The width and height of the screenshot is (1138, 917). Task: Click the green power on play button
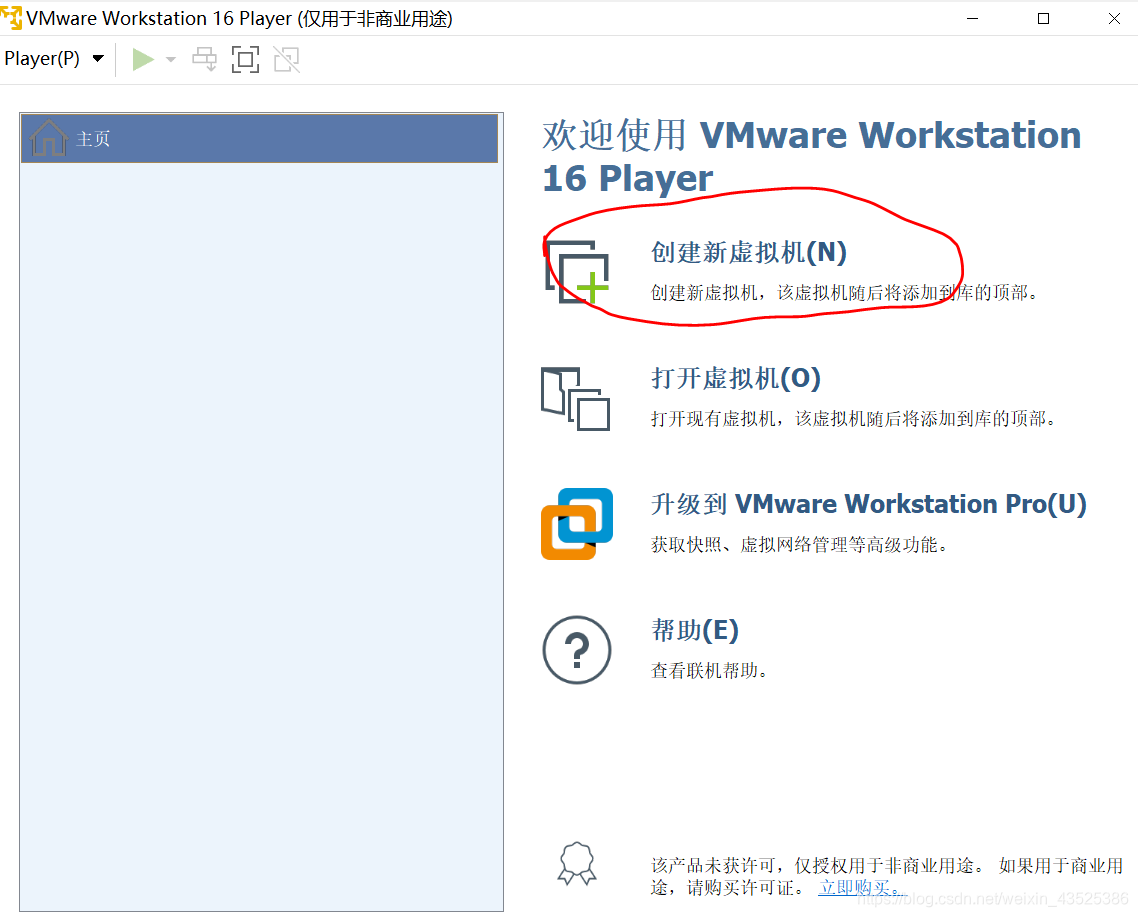point(143,60)
